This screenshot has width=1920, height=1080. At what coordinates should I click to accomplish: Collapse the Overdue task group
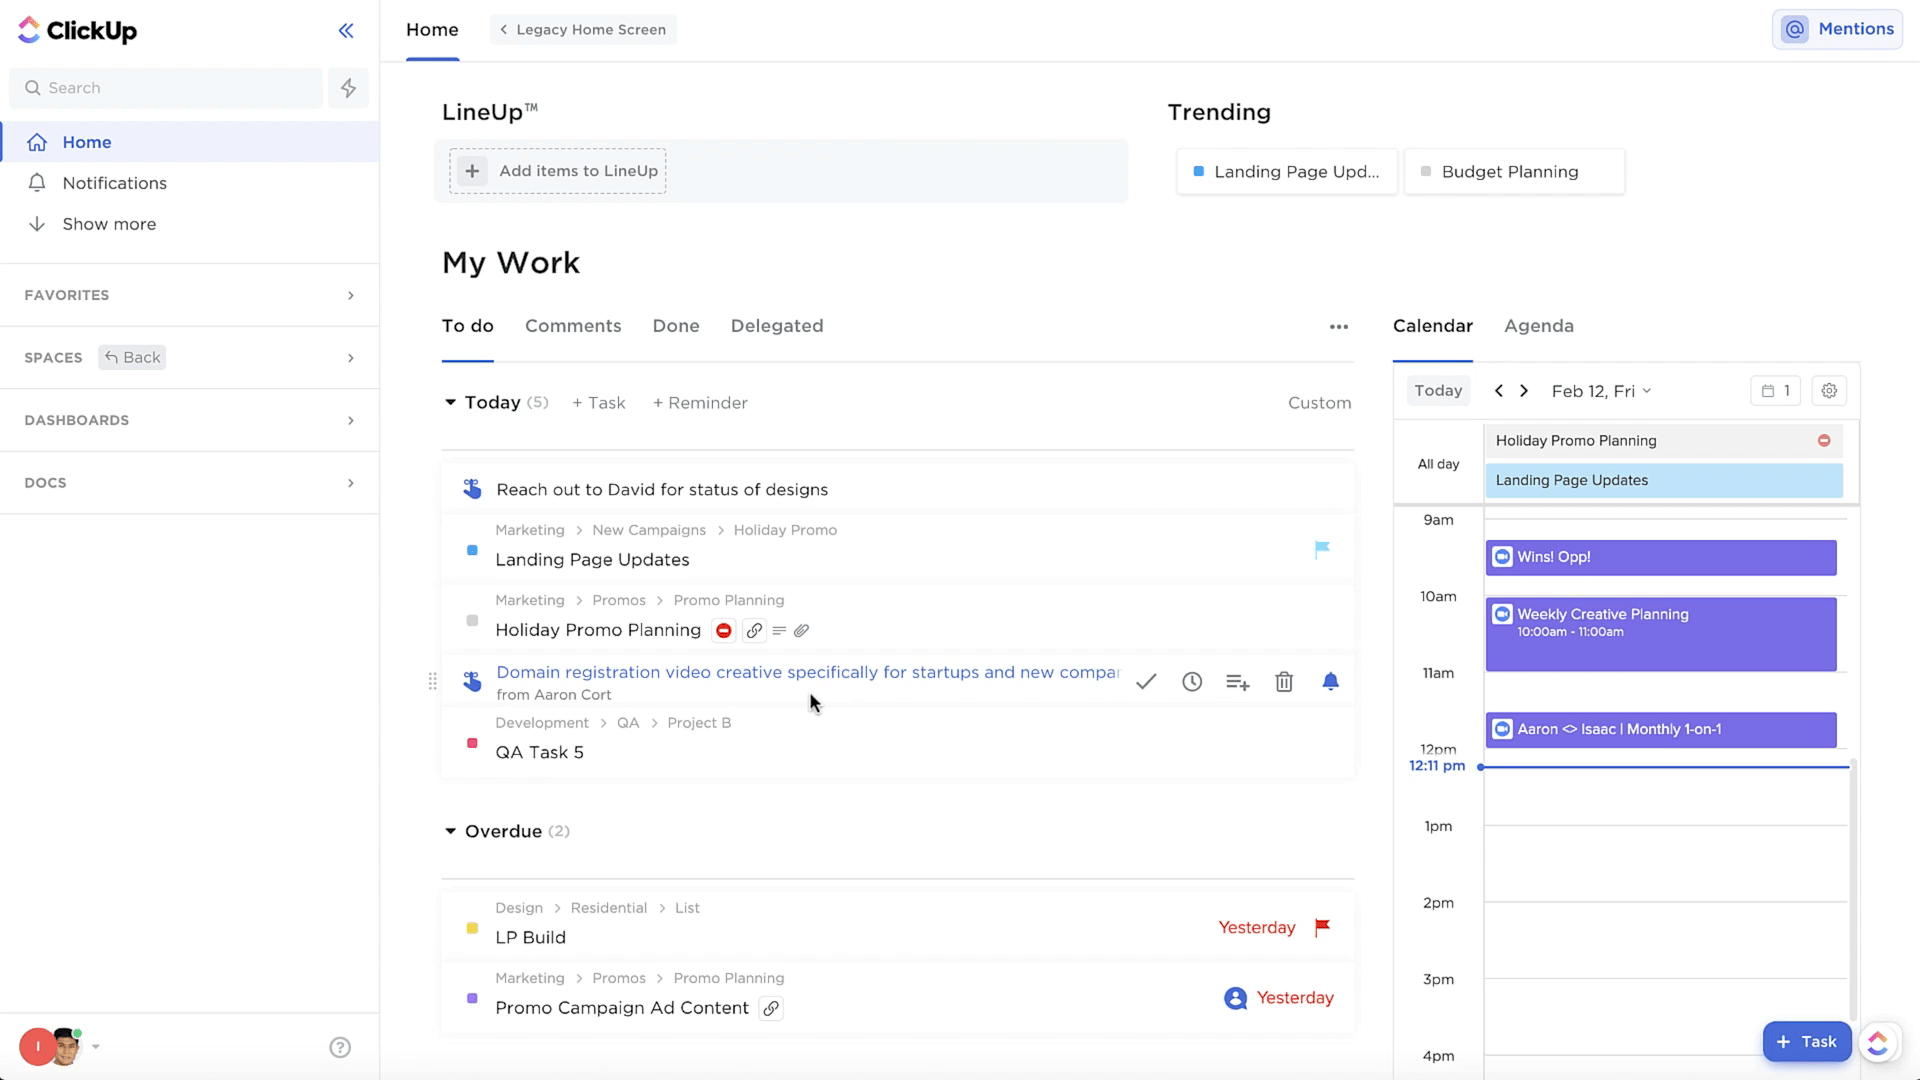click(450, 831)
